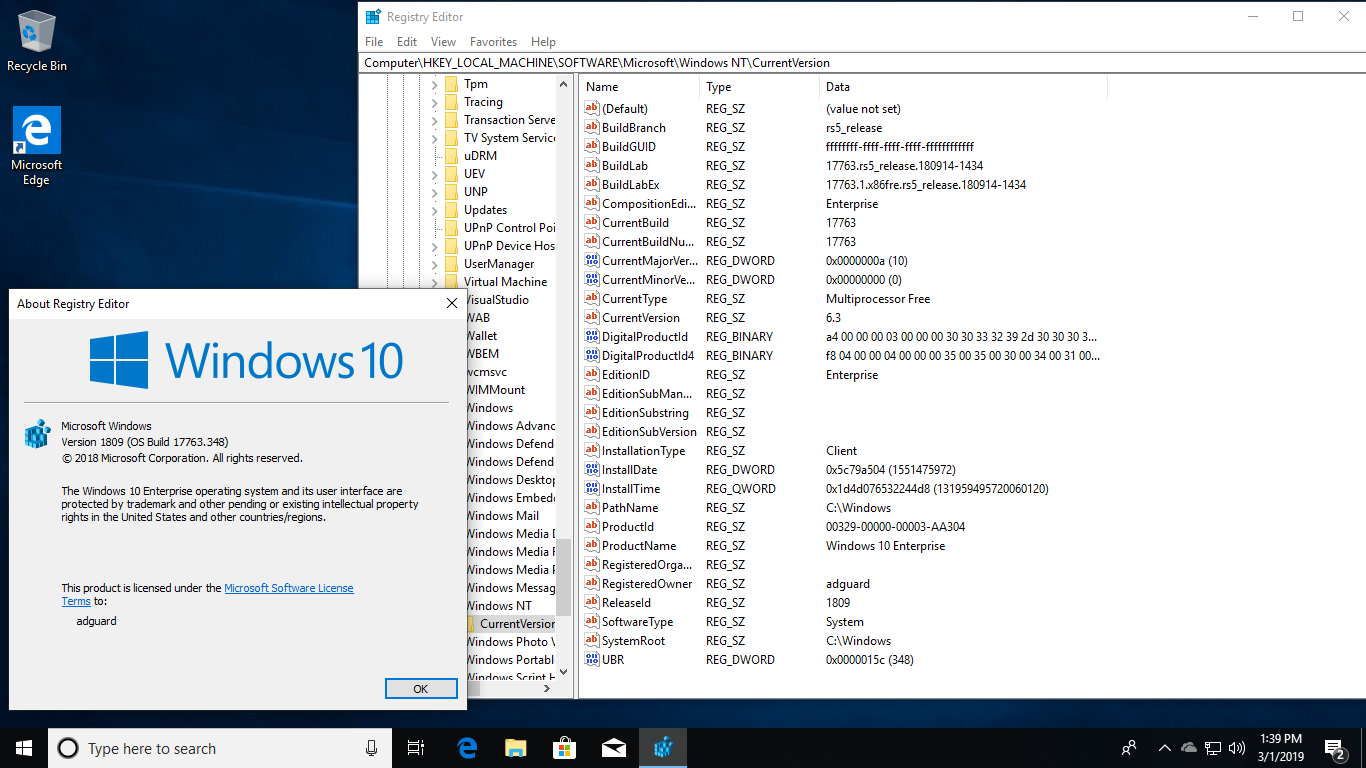Click right arrow of tree horizontal scrollbar

point(546,688)
